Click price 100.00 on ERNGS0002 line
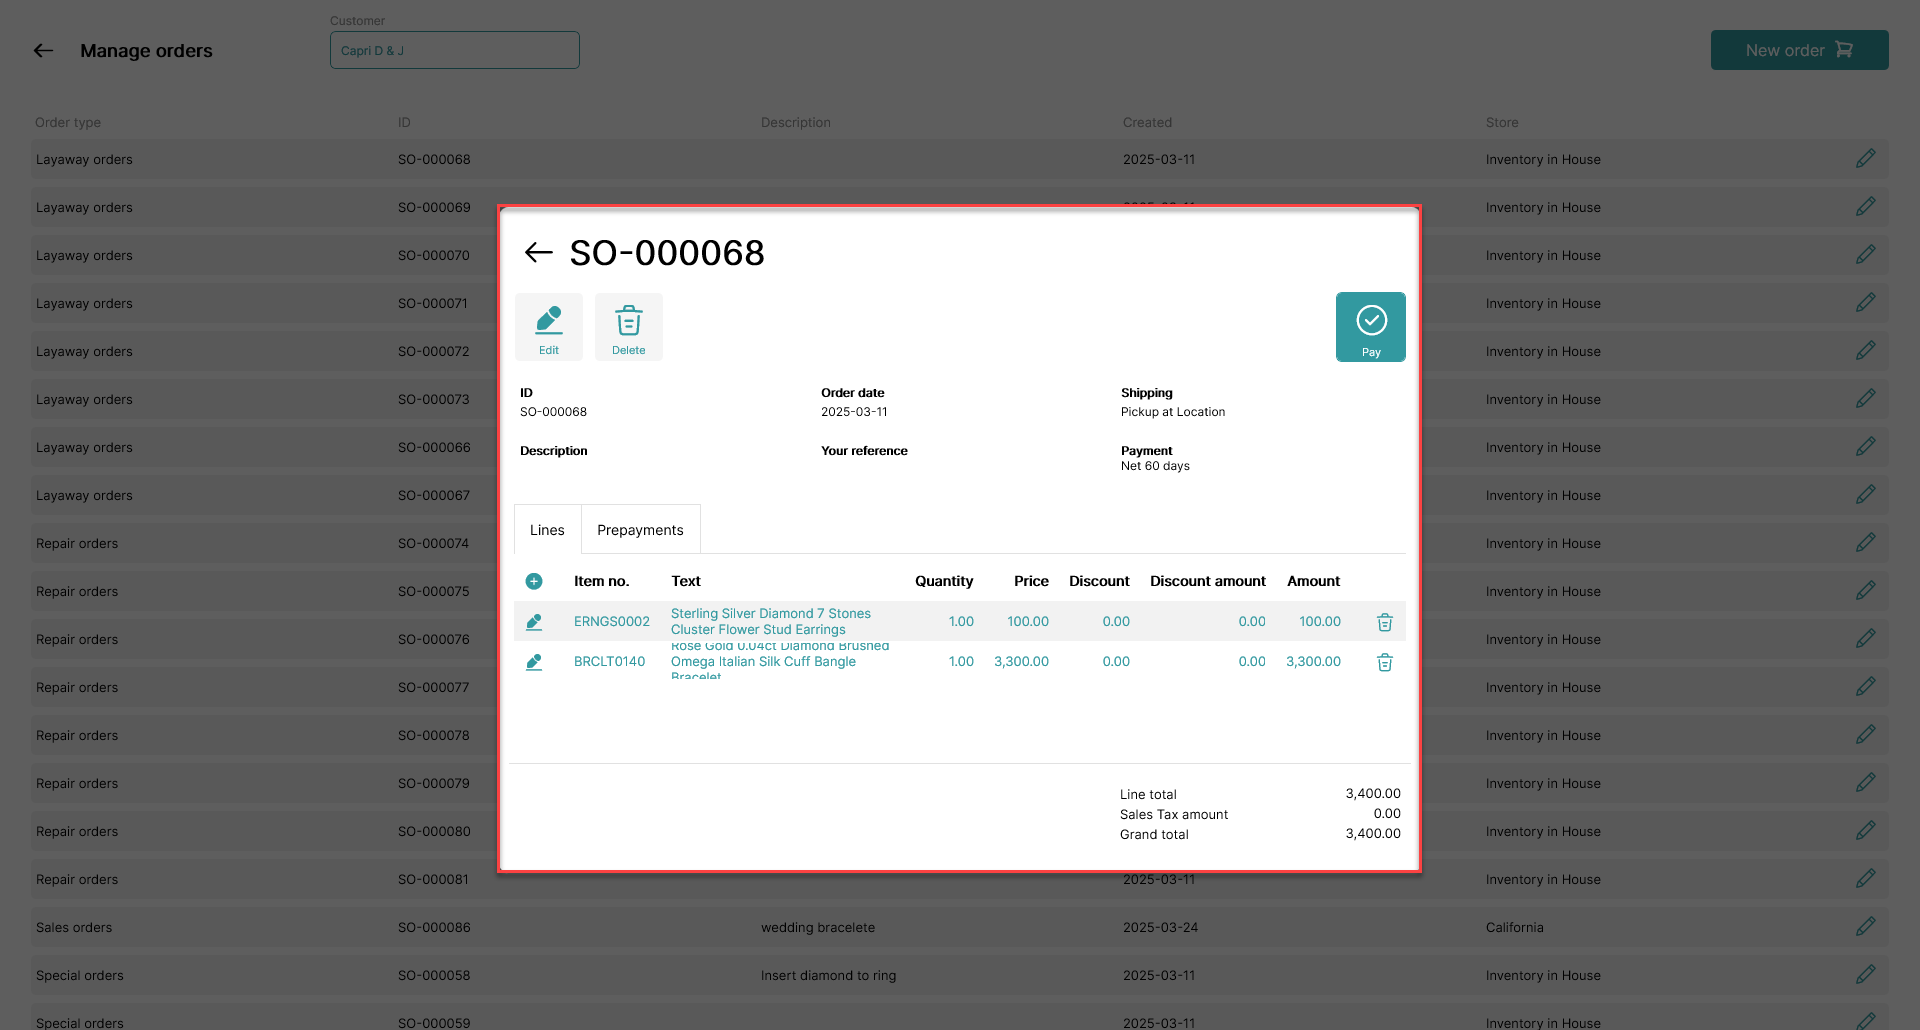Screen dimensions: 1920x1030 point(1028,622)
